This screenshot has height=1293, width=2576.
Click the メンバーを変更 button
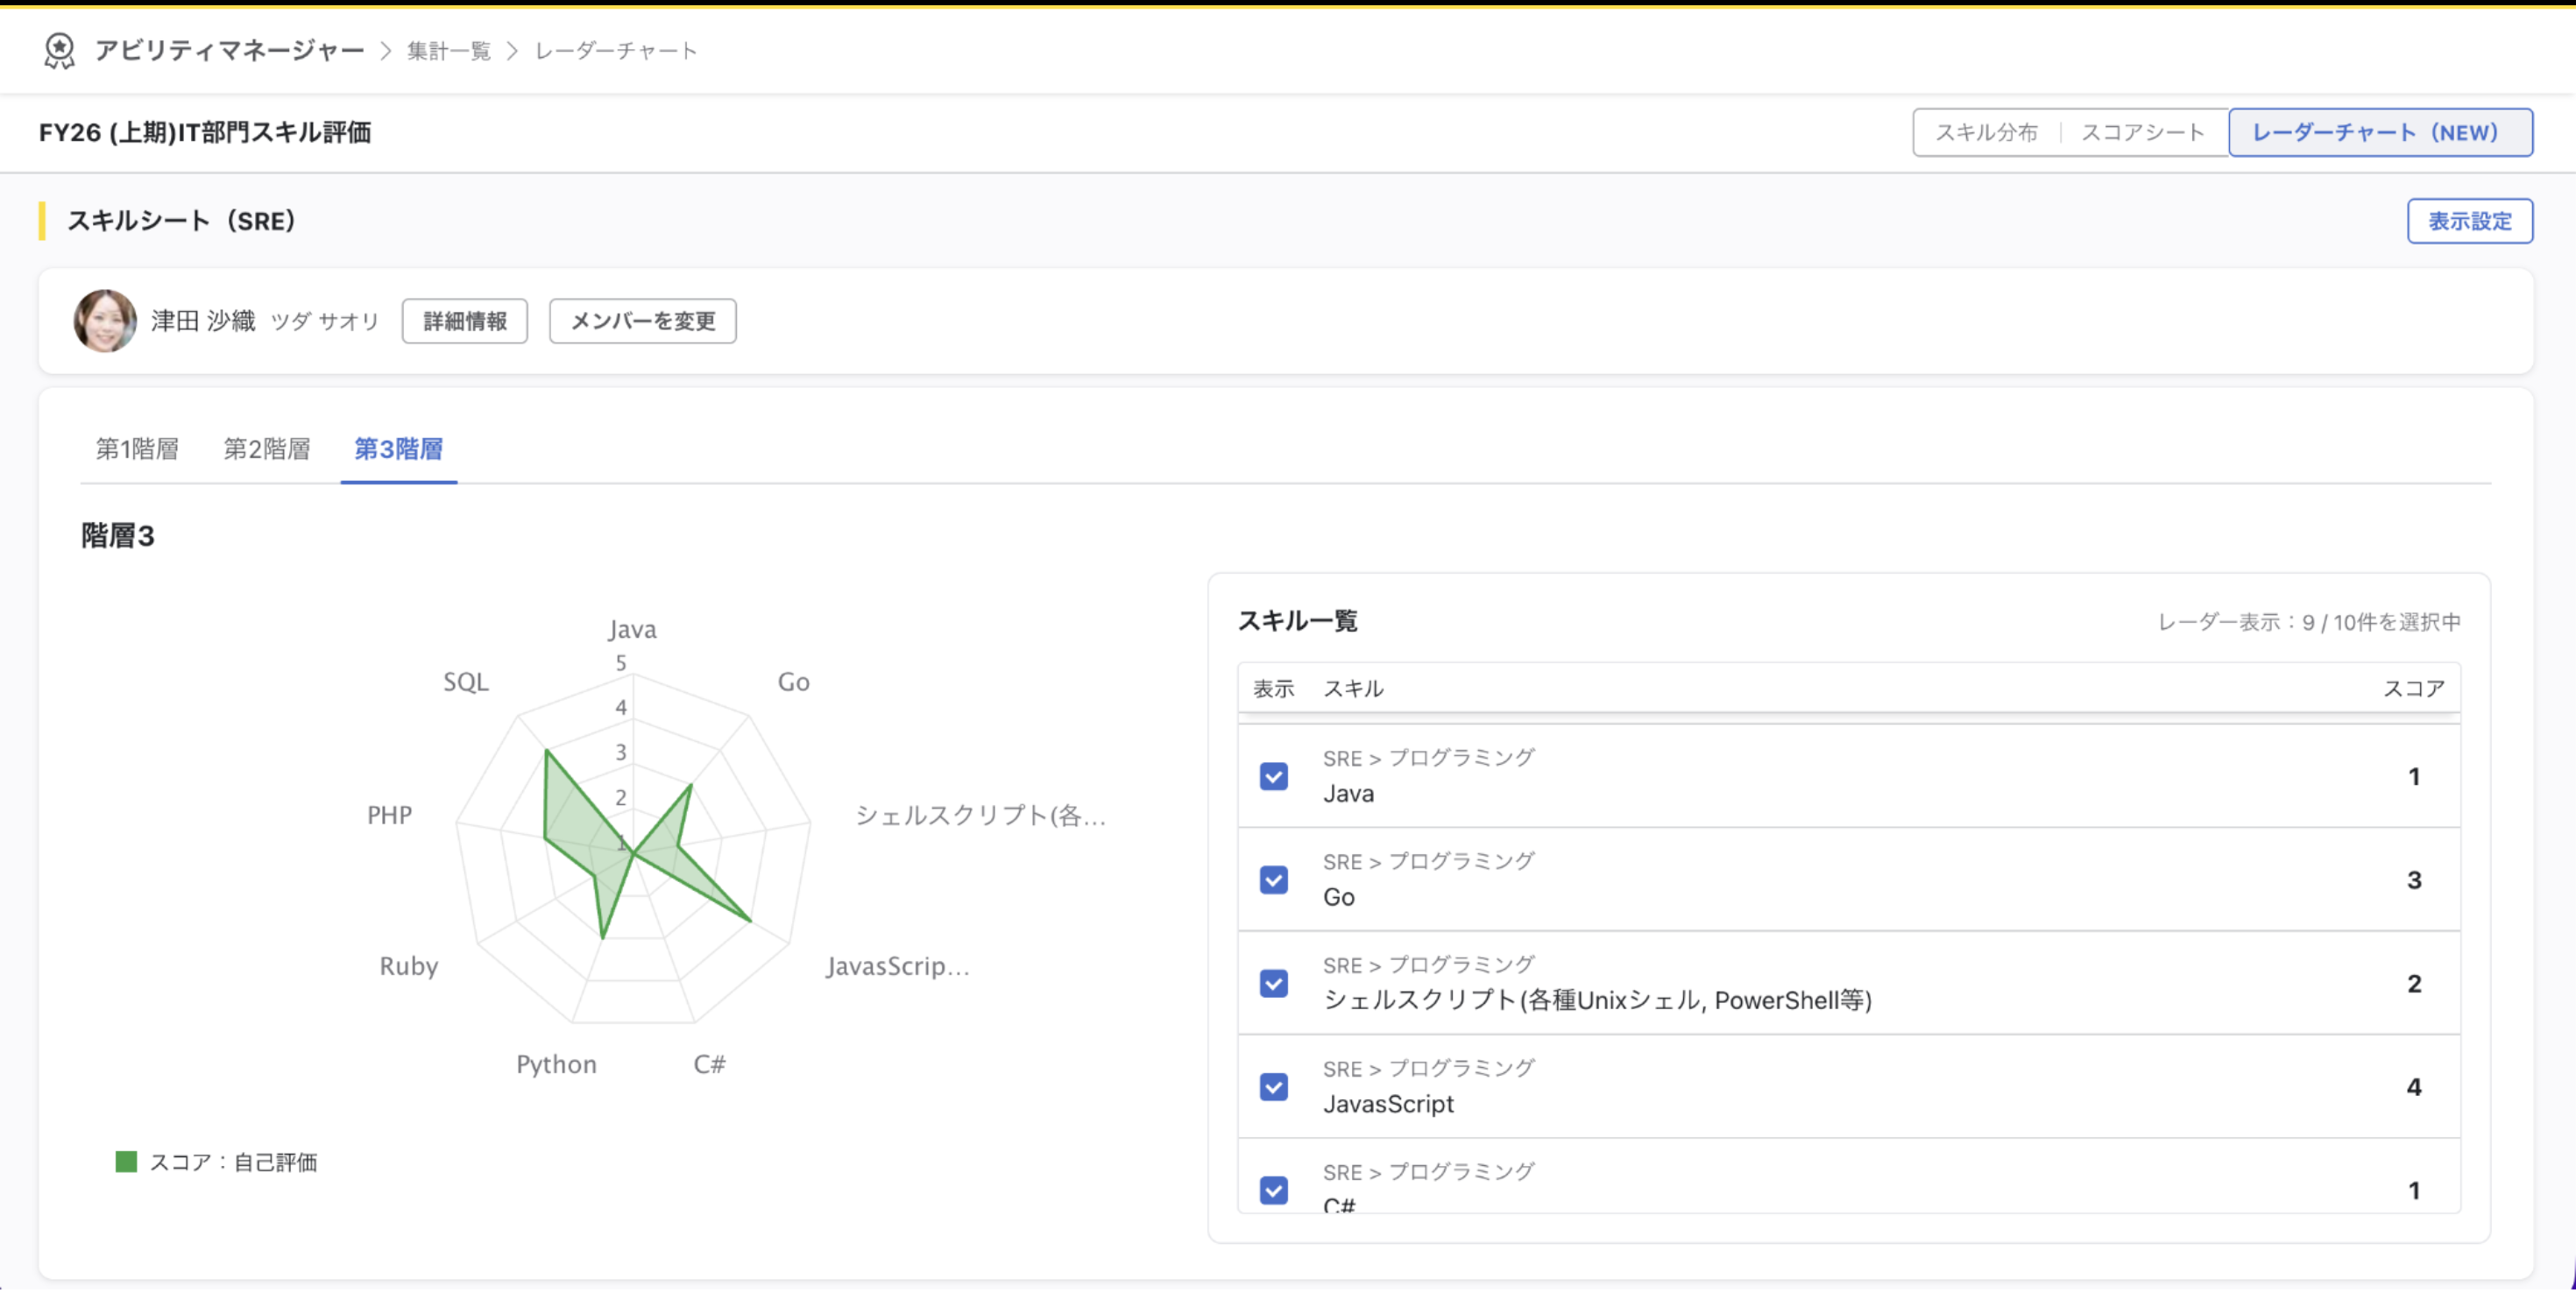pyautogui.click(x=643, y=321)
